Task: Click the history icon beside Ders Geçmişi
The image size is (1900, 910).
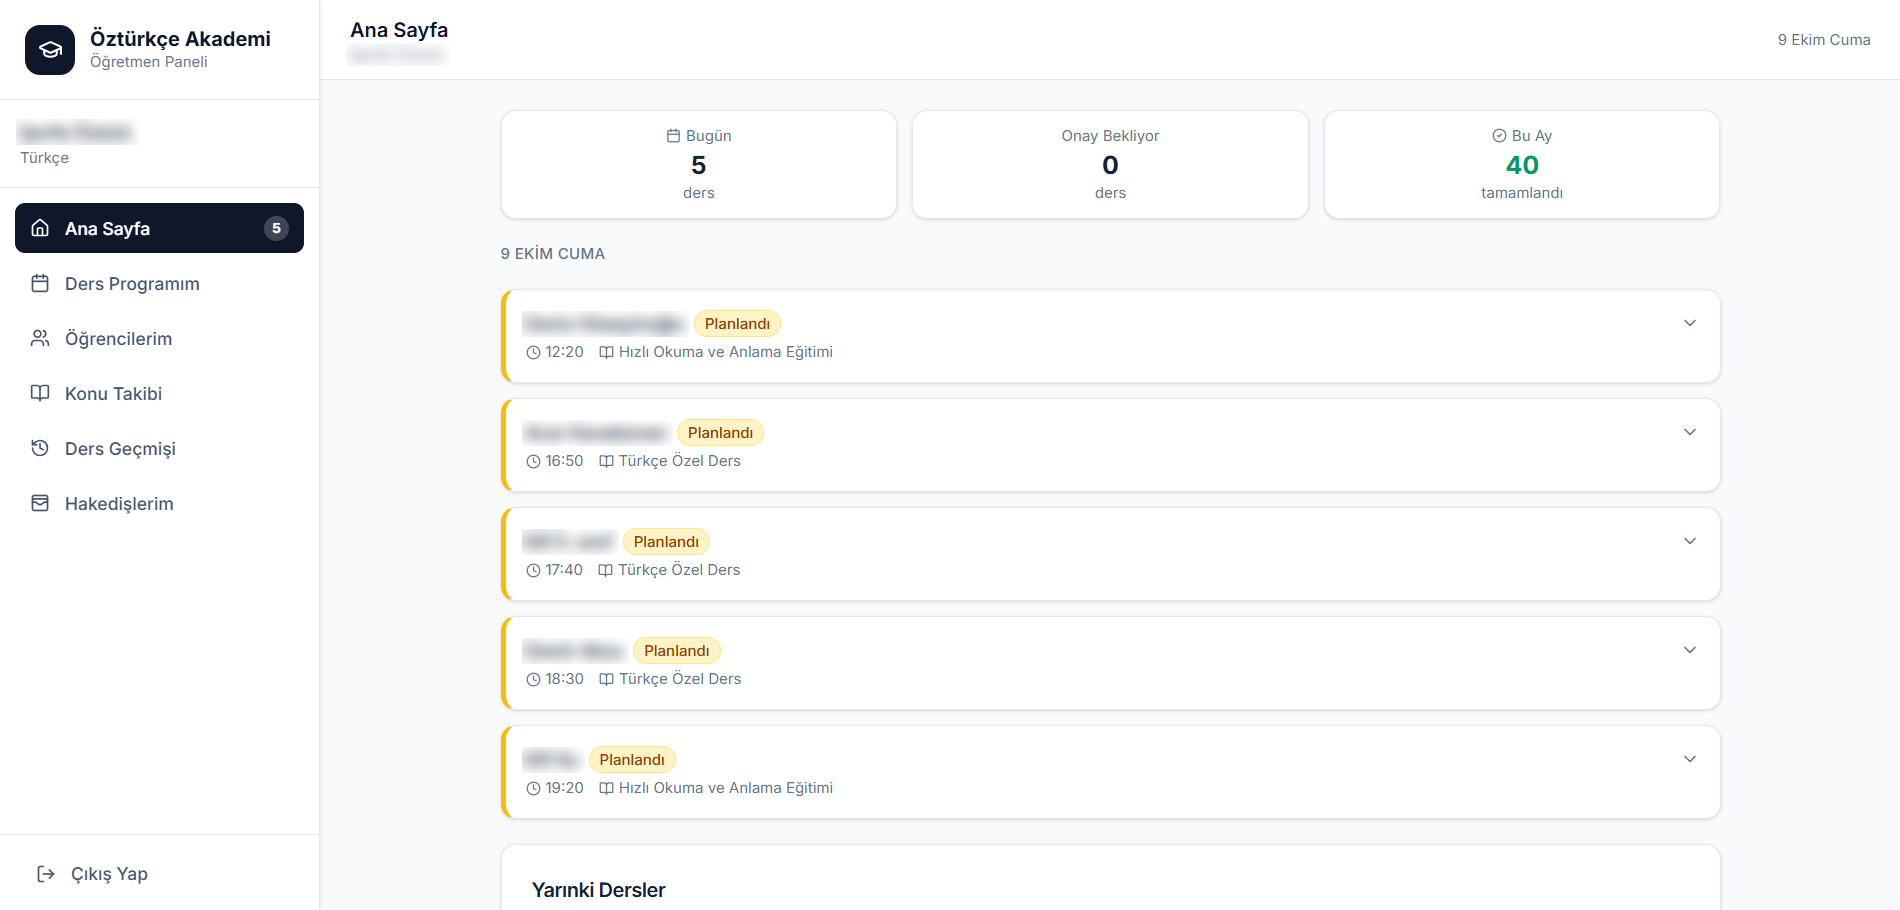Action: 40,448
